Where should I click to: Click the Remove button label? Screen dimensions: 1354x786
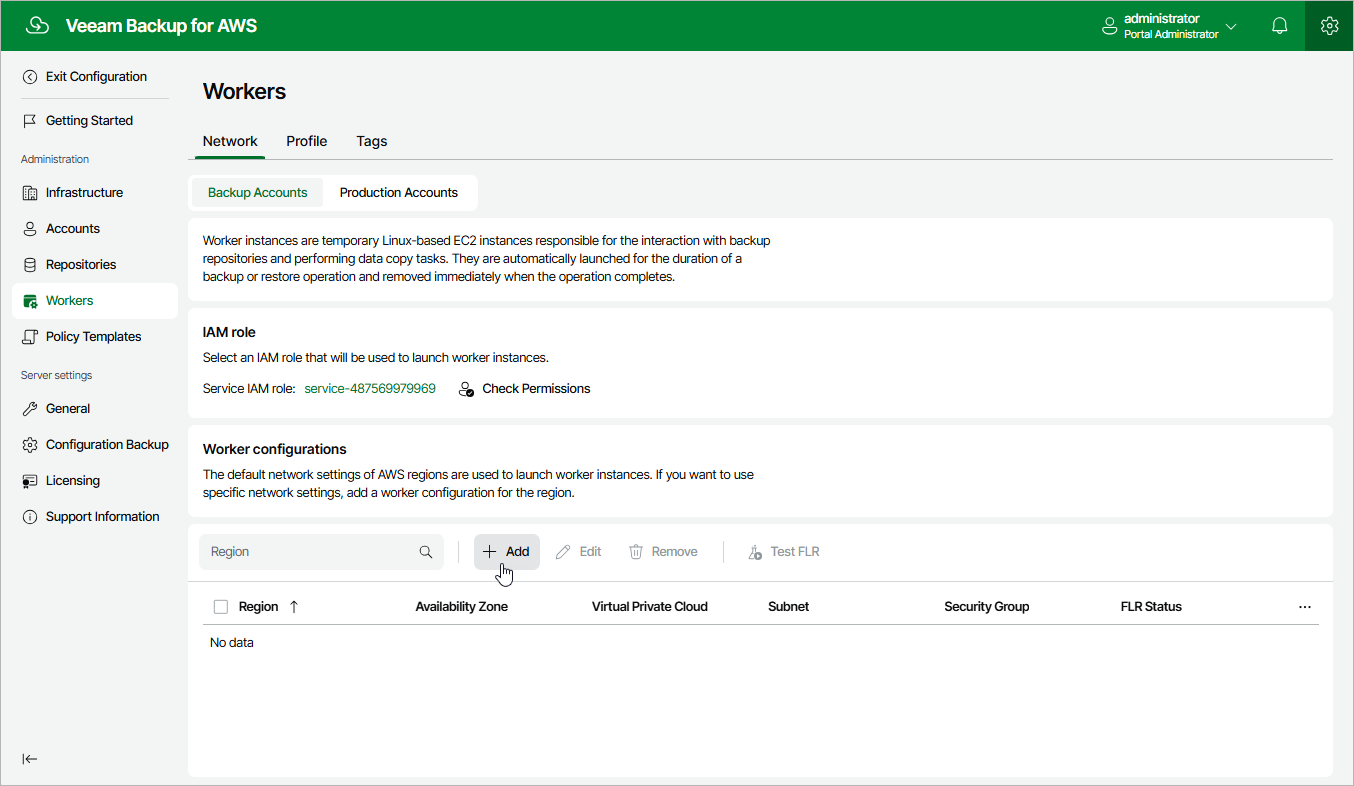(675, 552)
